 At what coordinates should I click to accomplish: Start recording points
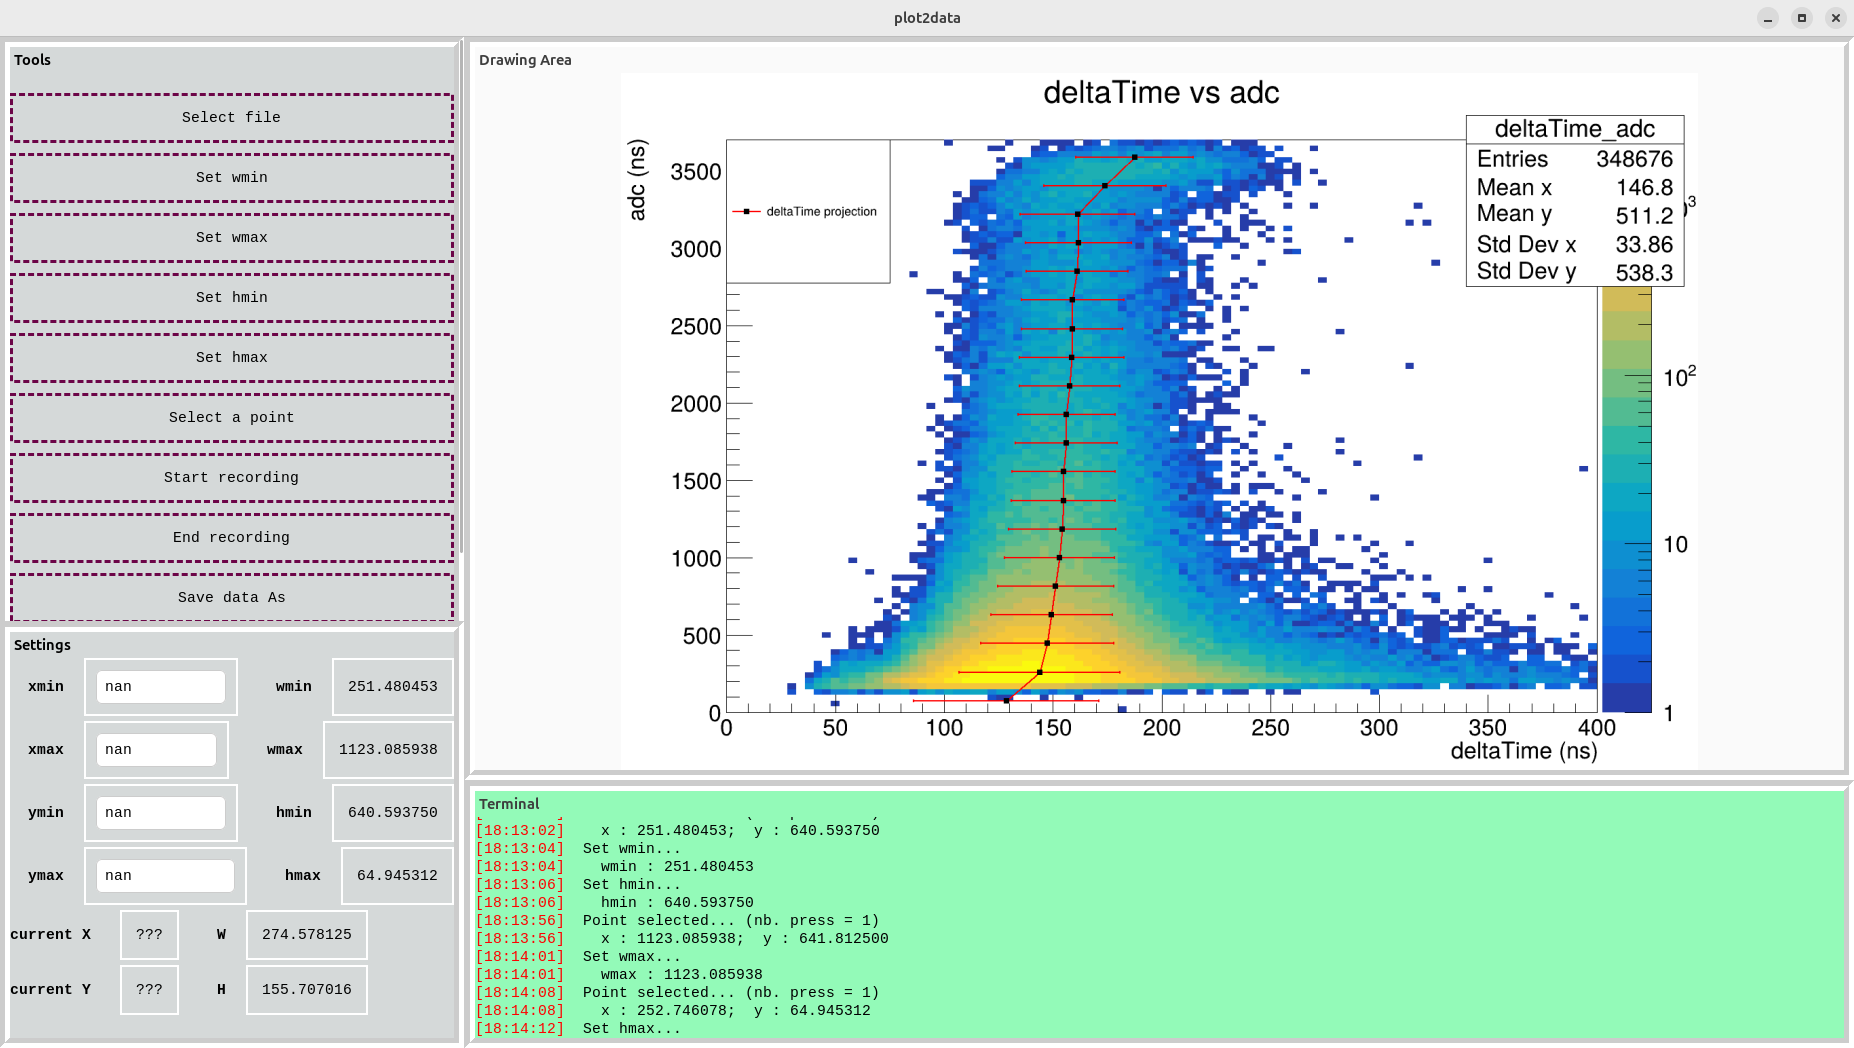(232, 478)
